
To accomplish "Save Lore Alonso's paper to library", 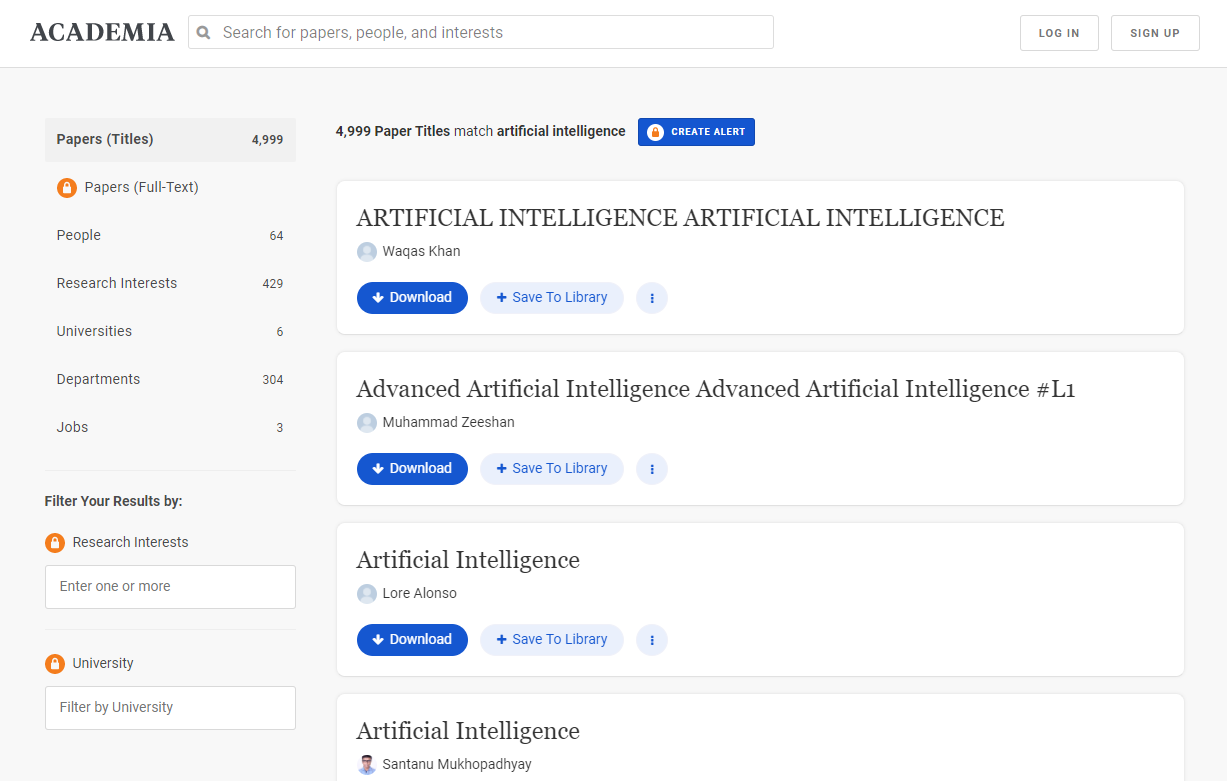I will [552, 640].
